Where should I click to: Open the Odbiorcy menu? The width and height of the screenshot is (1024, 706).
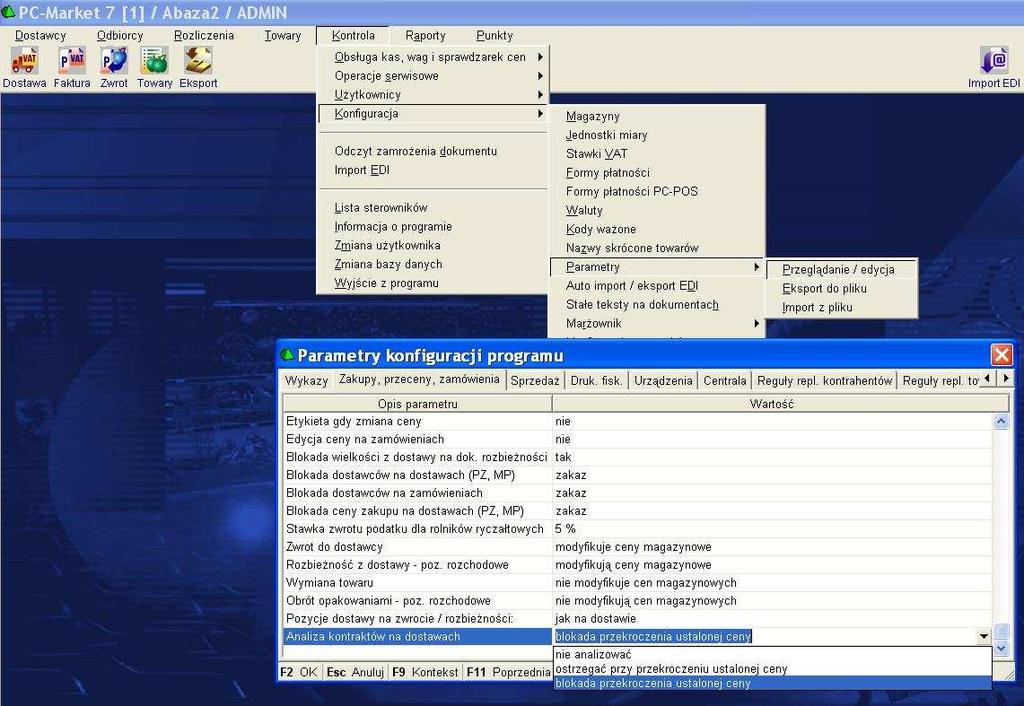click(120, 35)
